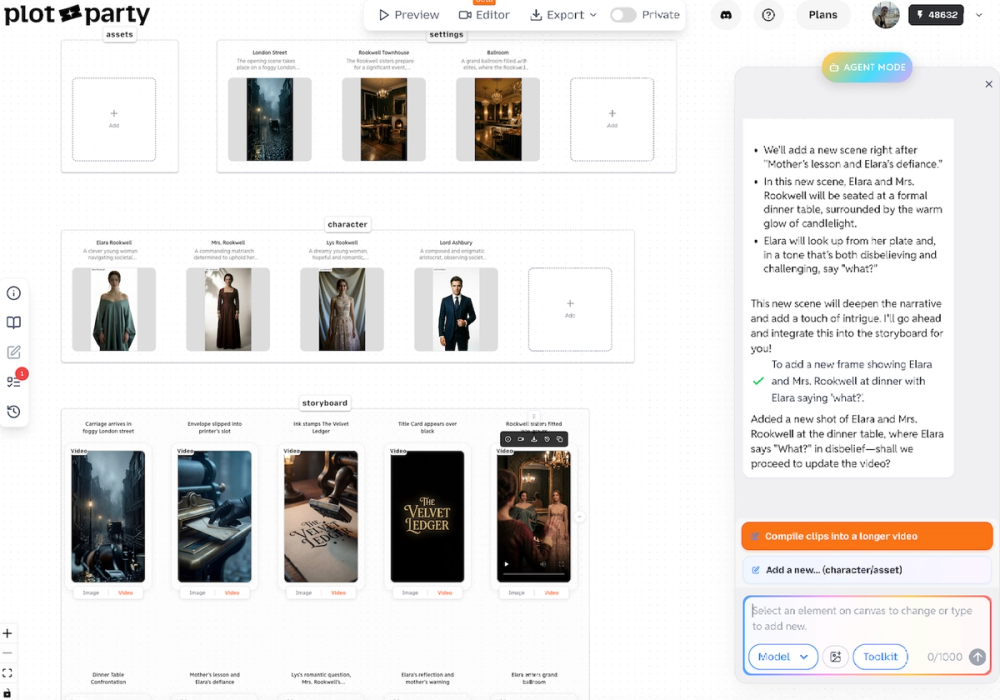Click Compile clips into a longer video

(867, 536)
